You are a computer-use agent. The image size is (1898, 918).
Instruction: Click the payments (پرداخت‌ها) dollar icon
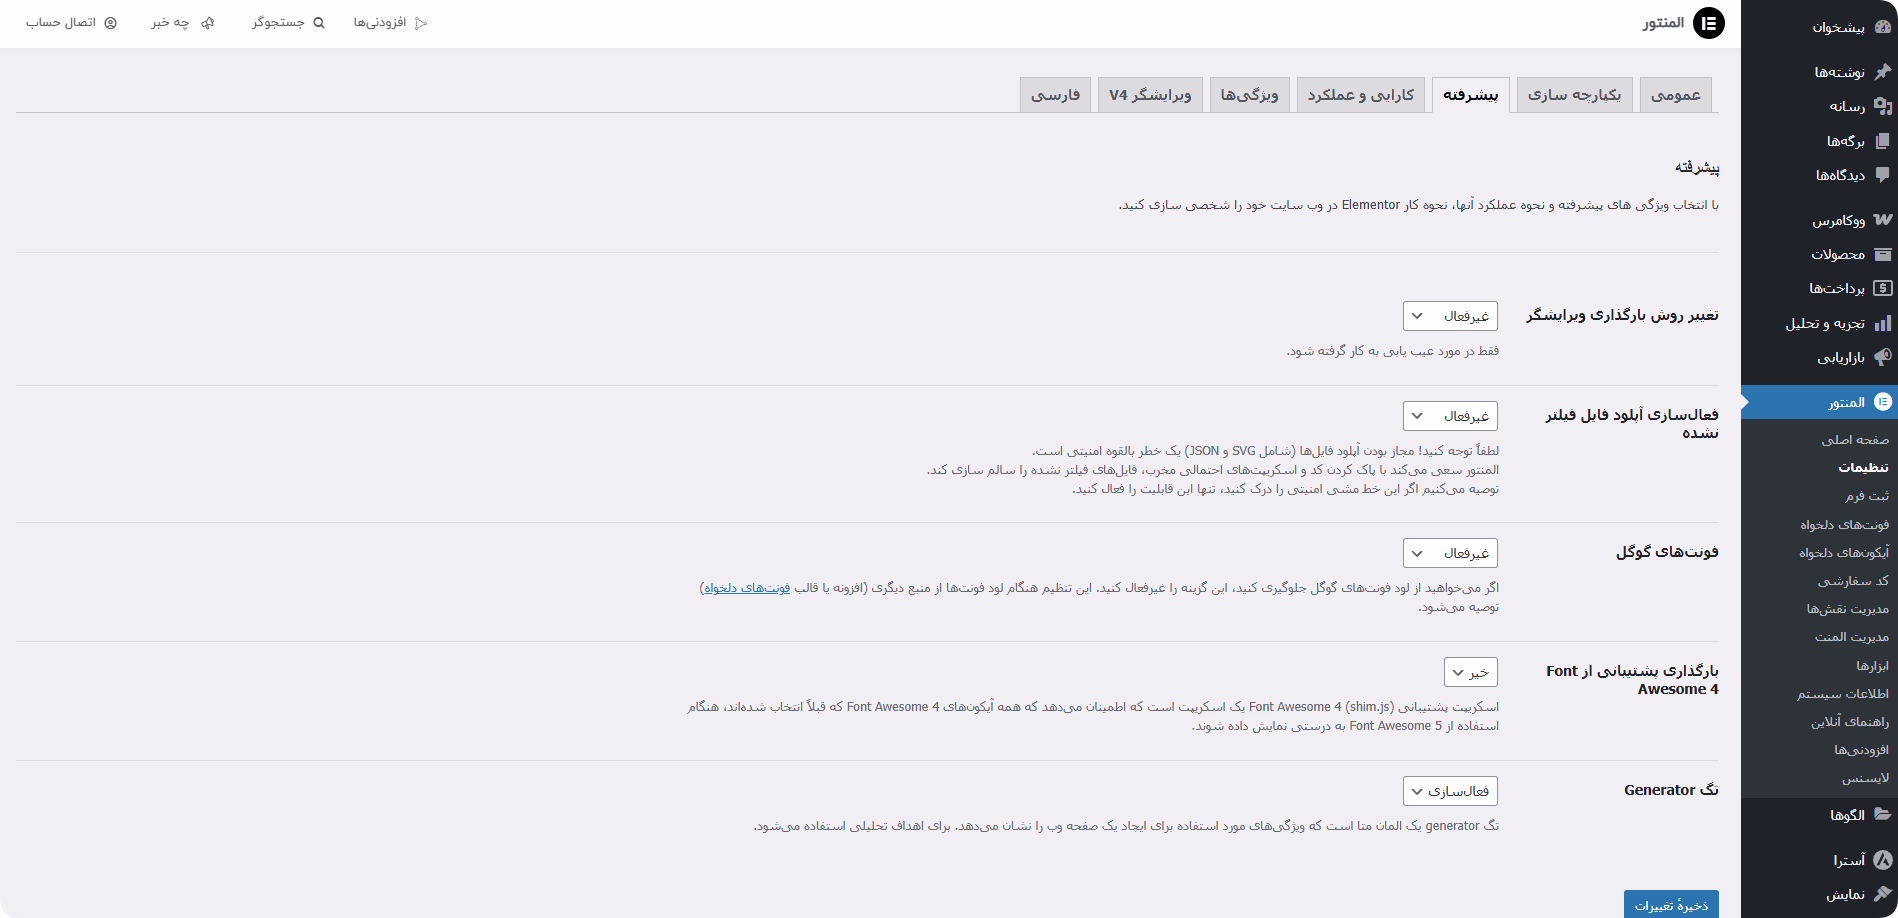coord(1883,288)
